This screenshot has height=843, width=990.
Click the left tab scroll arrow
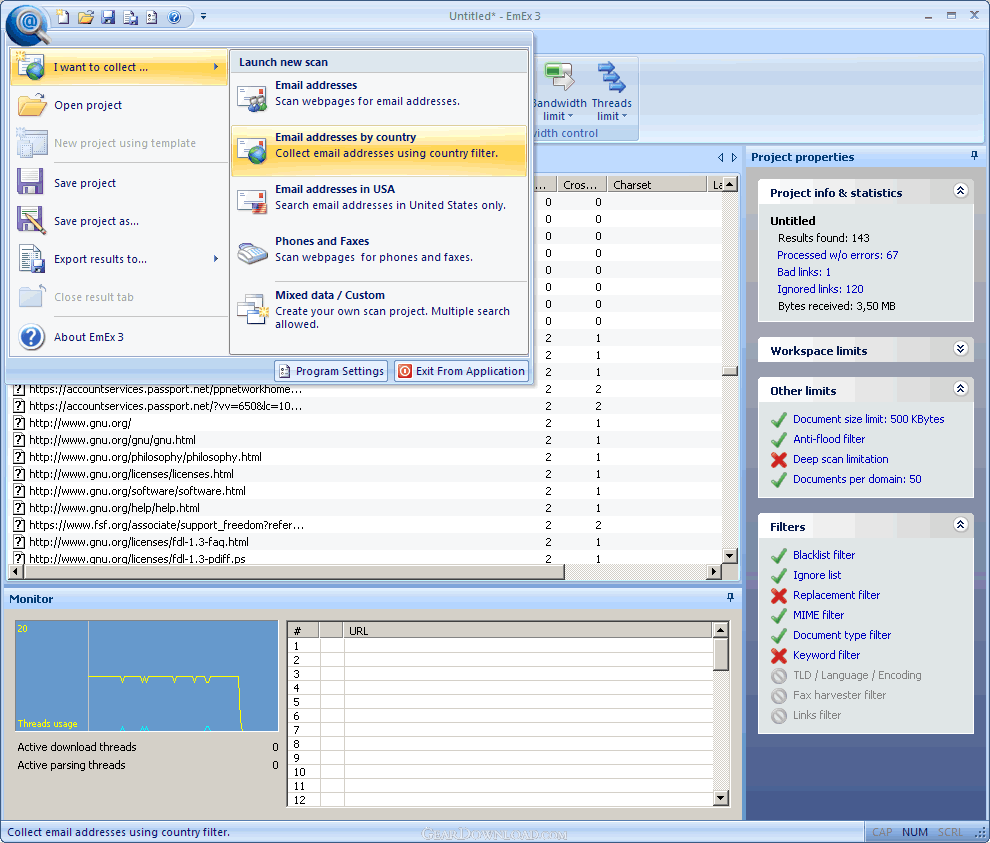[x=720, y=157]
